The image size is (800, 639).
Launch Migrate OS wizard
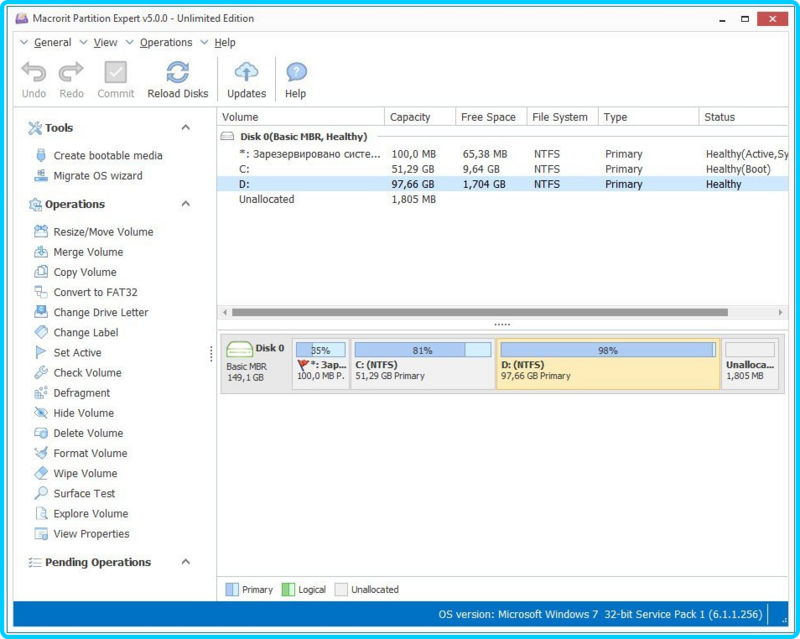97,176
